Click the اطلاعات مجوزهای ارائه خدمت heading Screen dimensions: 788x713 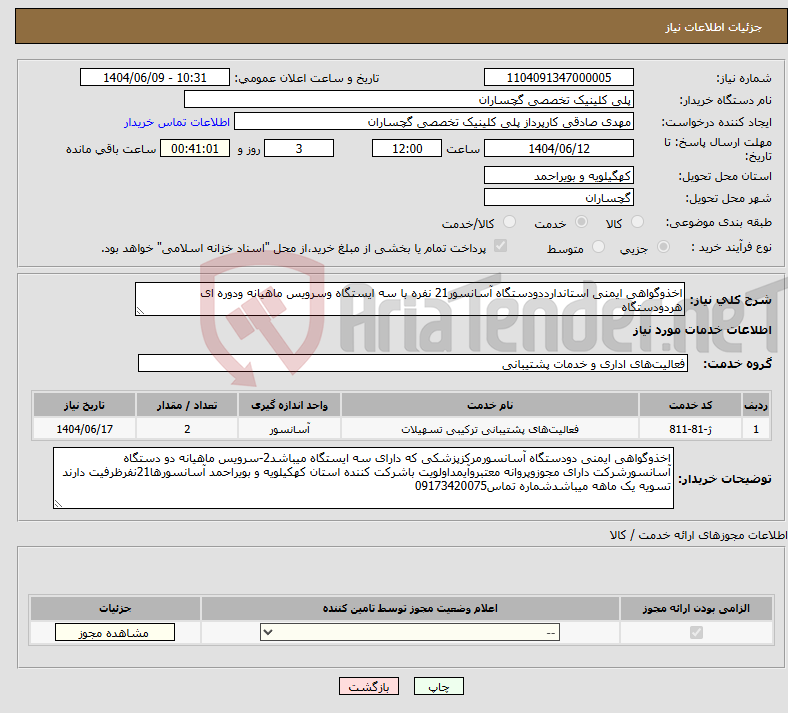tap(698, 535)
